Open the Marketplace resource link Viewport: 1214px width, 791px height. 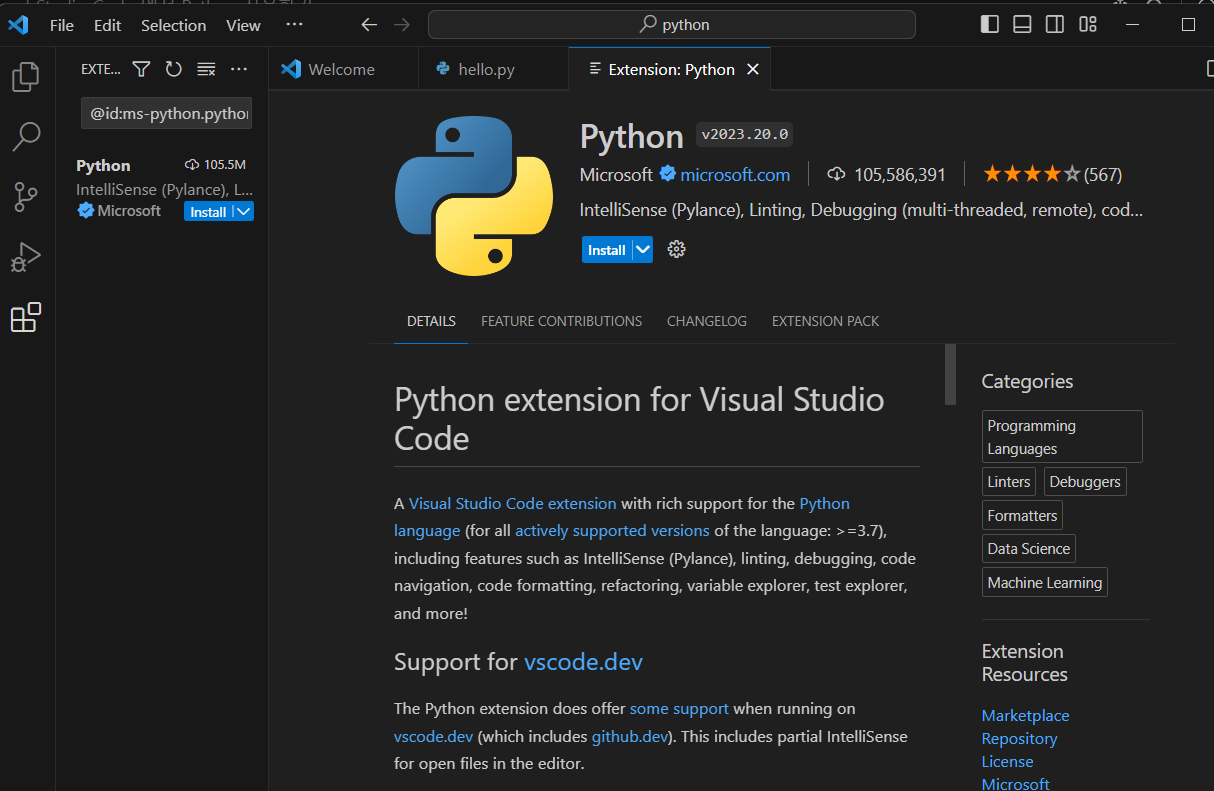pos(1025,715)
